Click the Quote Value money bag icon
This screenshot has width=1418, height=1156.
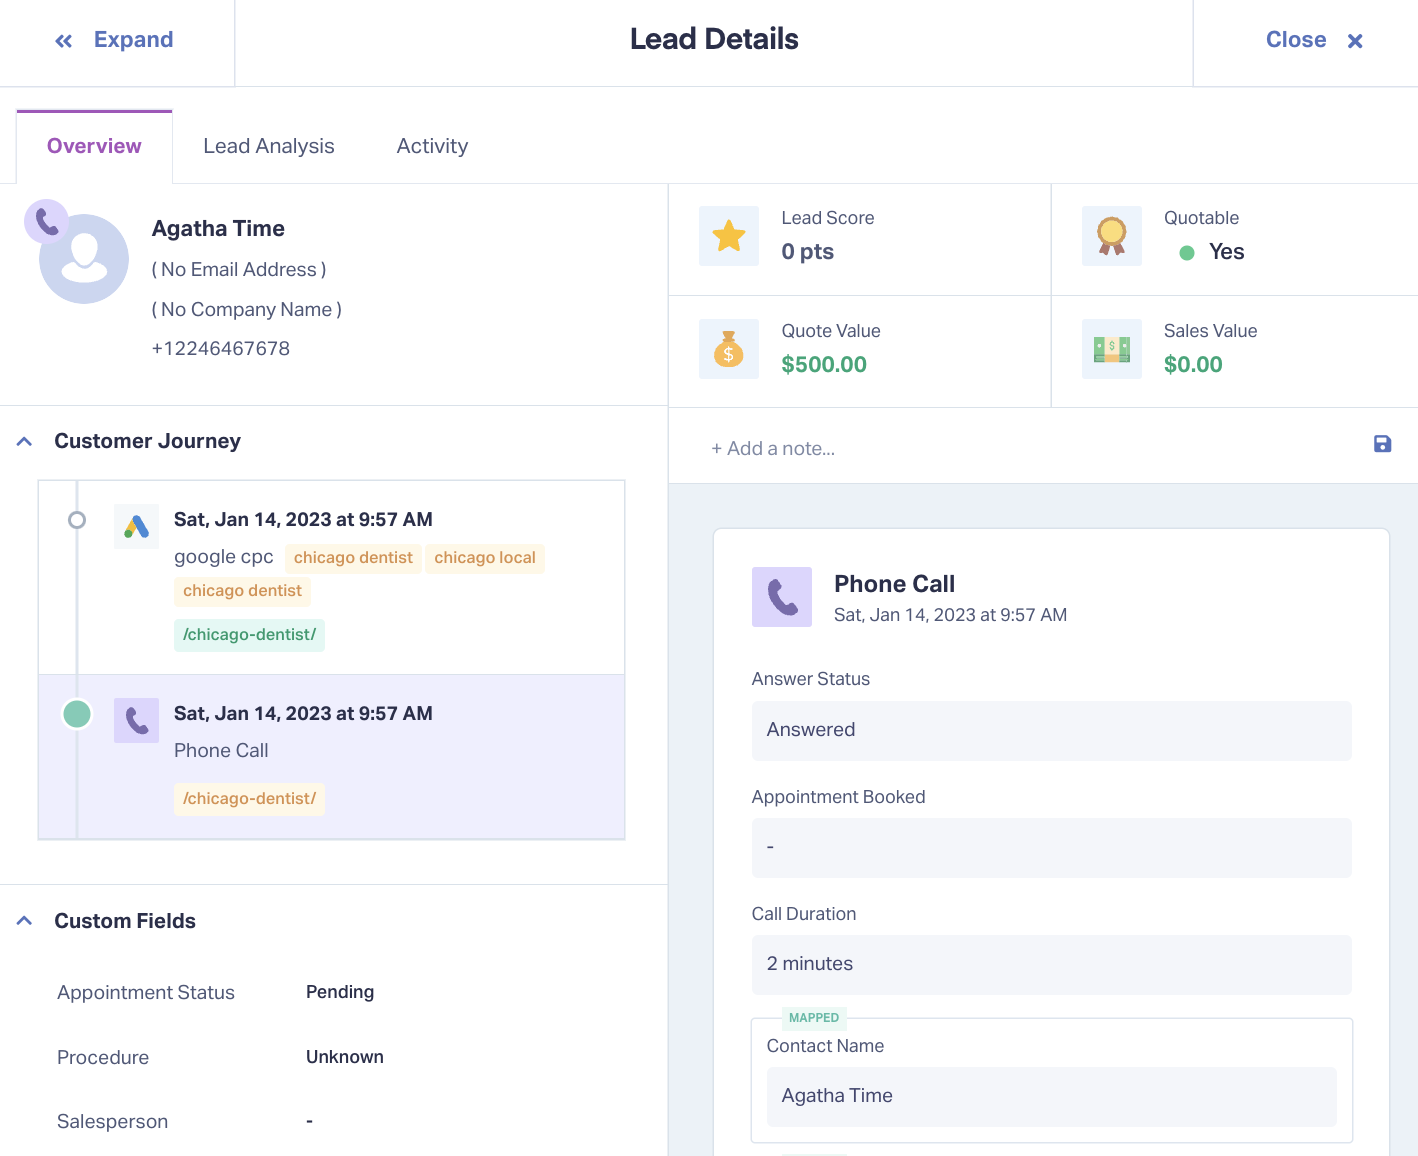[729, 349]
